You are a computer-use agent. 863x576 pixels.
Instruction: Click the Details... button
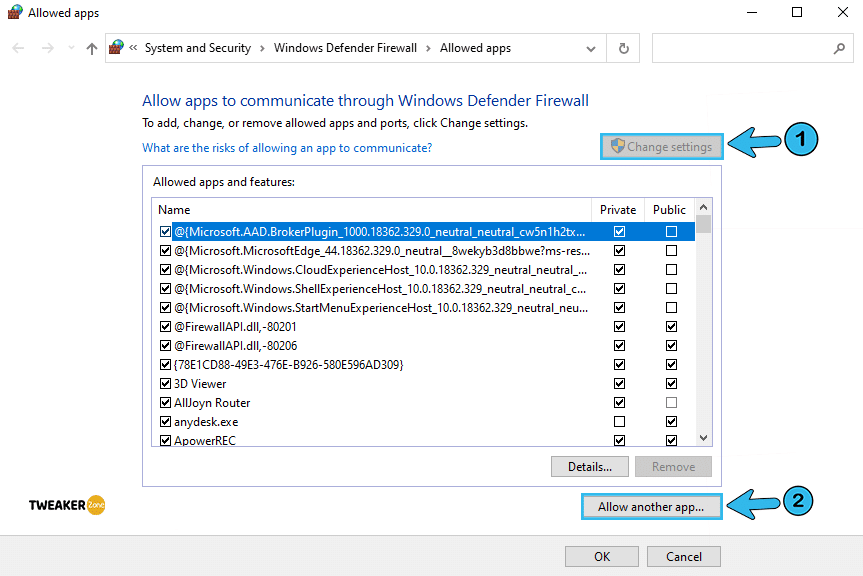click(589, 467)
